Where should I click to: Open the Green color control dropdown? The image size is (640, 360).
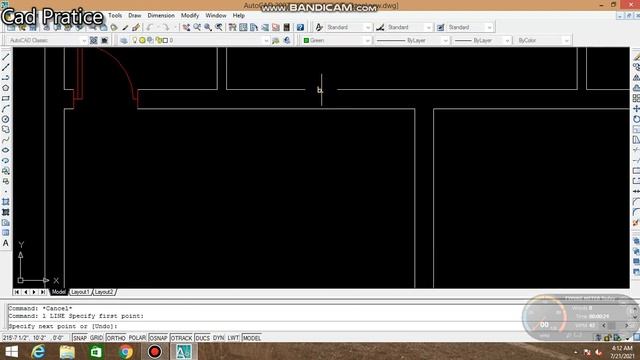click(367, 40)
